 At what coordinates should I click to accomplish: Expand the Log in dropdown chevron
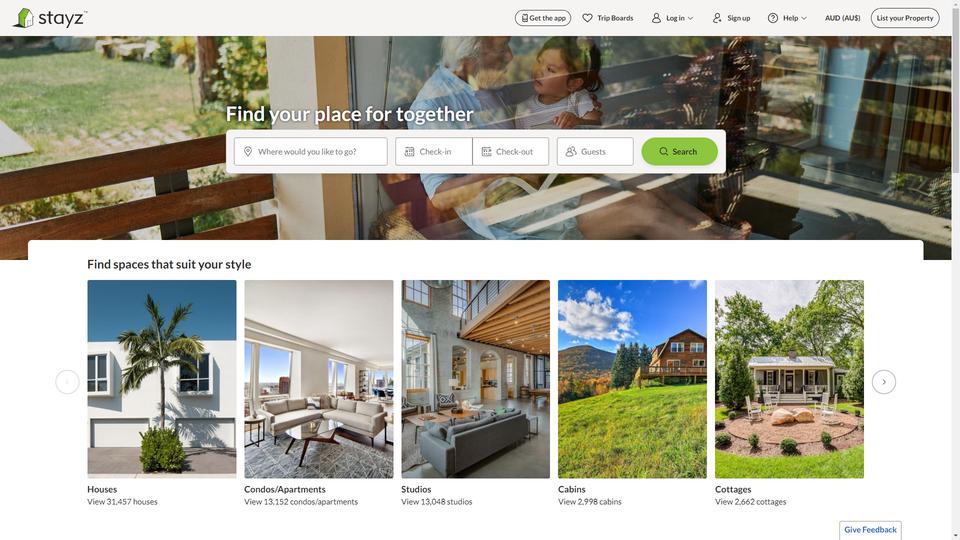[691, 18]
